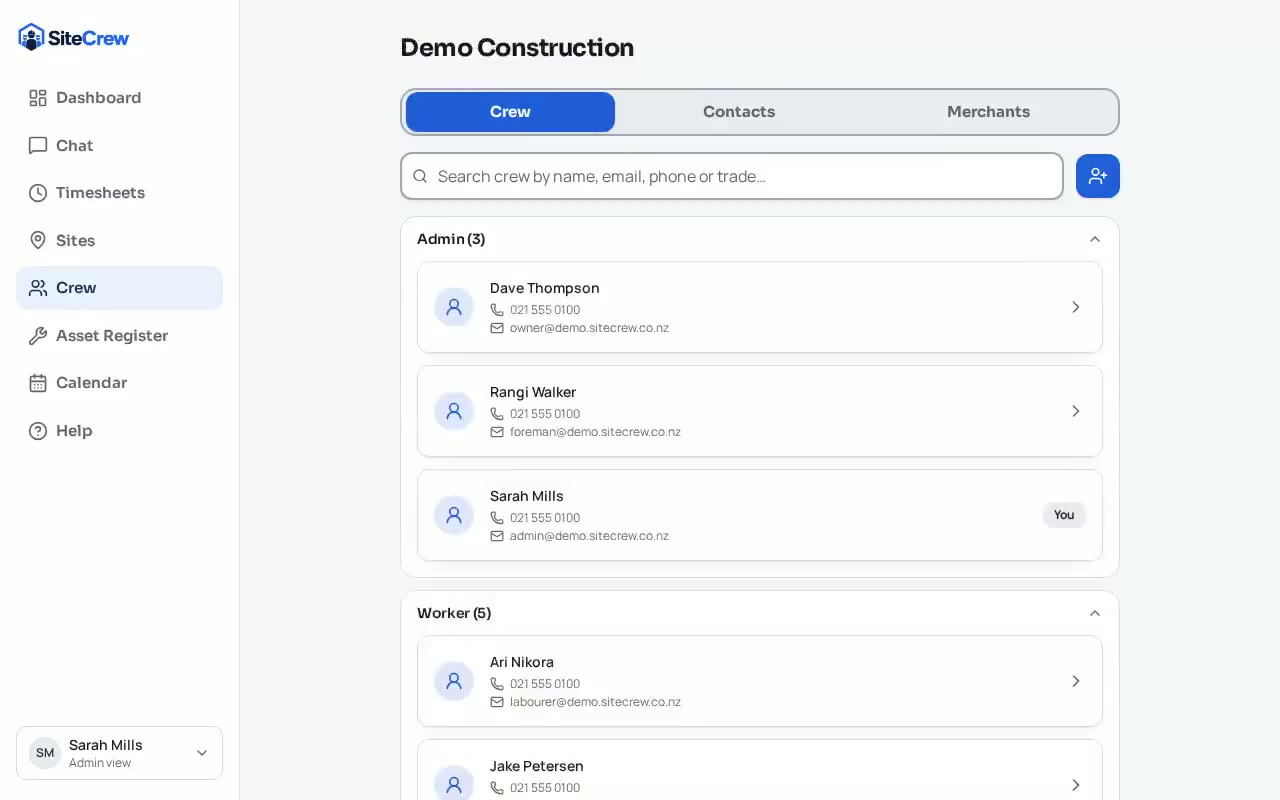Click the envelope icon beside owner@demo.sitecrew.co.nz
The width and height of the screenshot is (1280, 800).
497,328
